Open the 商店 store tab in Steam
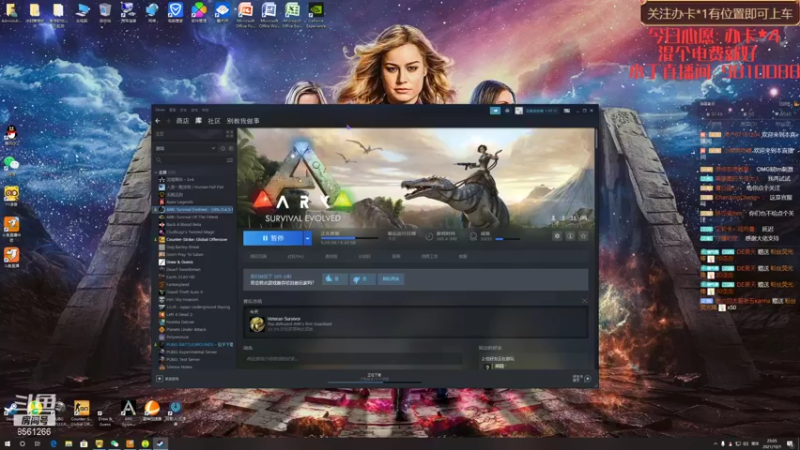The image size is (800, 450). 182,121
